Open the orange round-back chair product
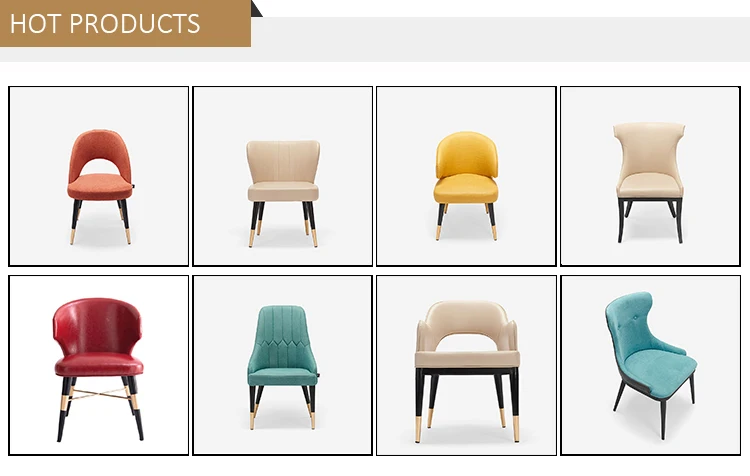750x476 pixels. click(99, 176)
